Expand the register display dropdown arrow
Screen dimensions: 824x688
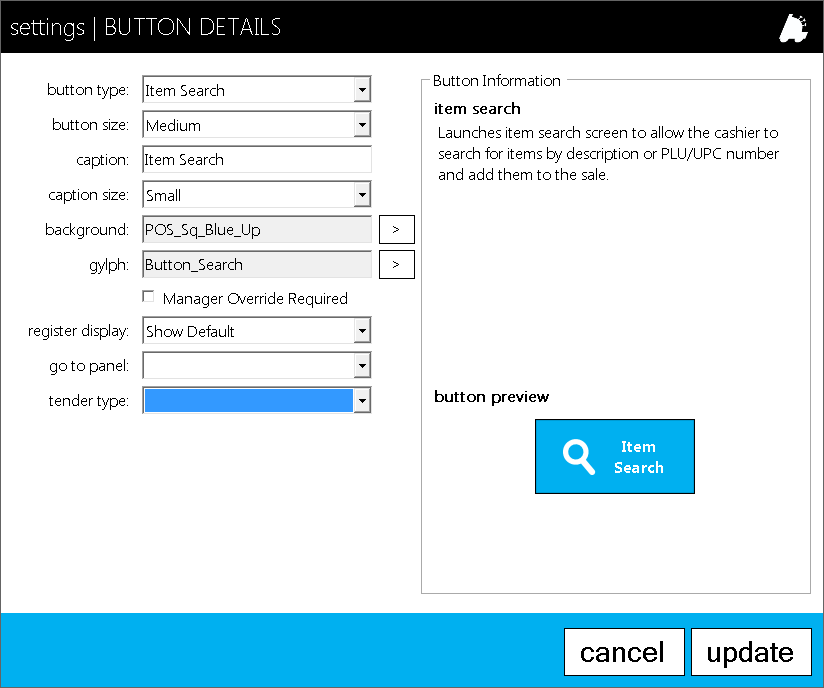point(362,331)
